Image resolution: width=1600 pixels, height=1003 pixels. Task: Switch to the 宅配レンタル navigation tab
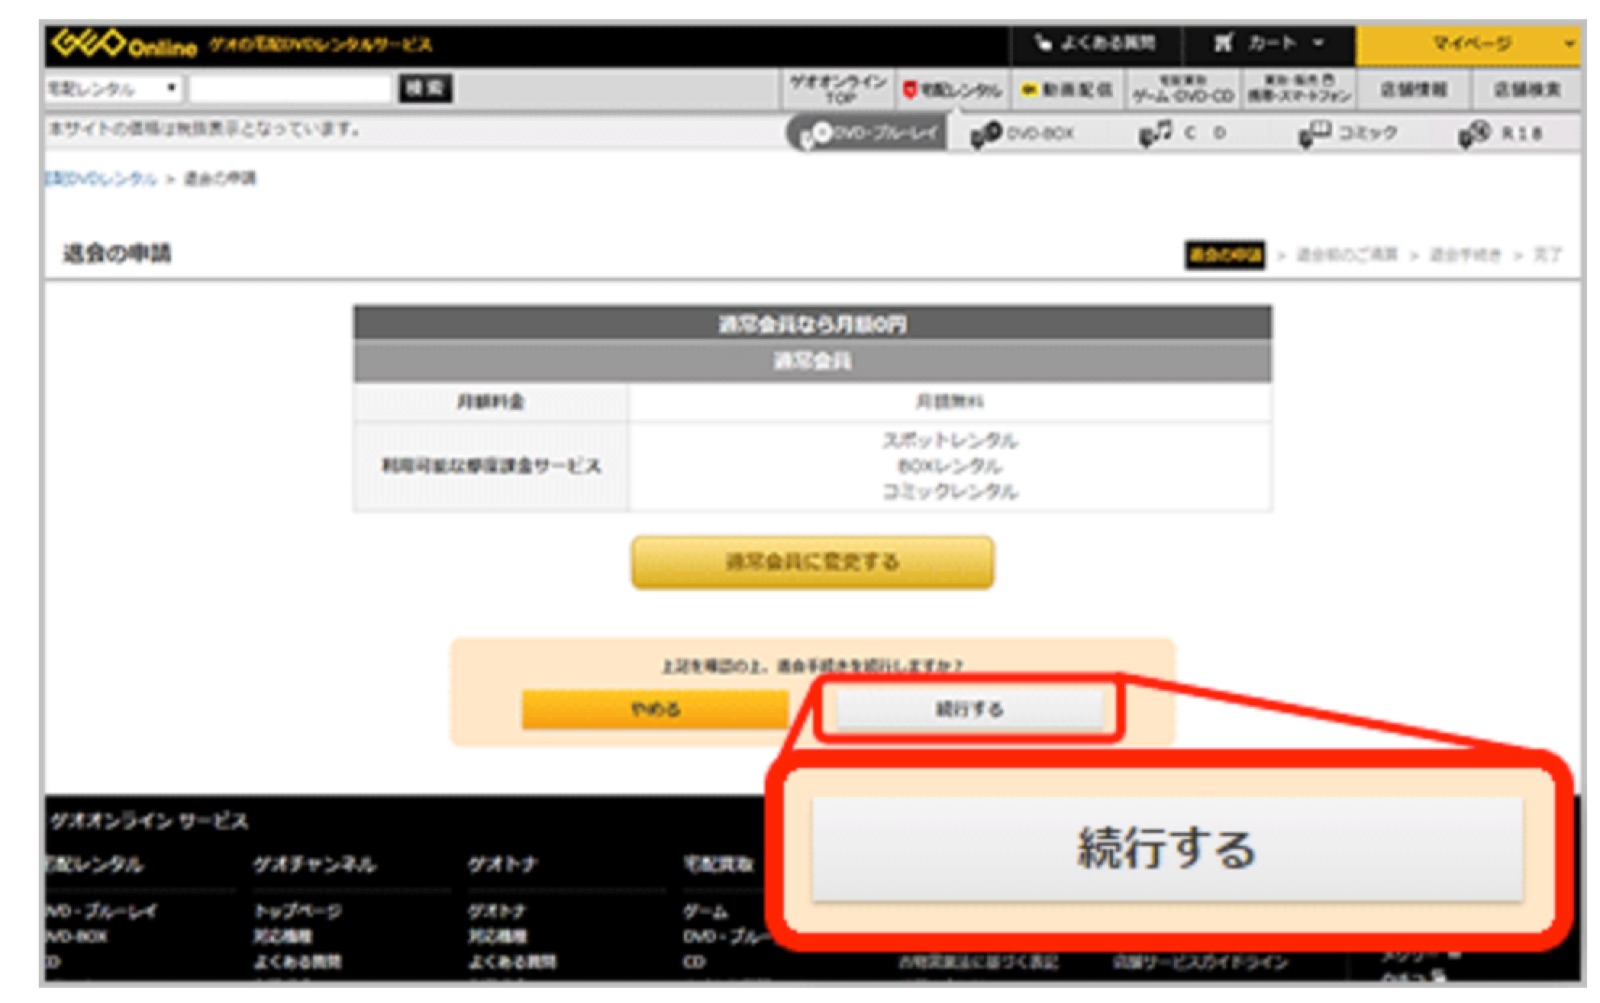(x=952, y=90)
